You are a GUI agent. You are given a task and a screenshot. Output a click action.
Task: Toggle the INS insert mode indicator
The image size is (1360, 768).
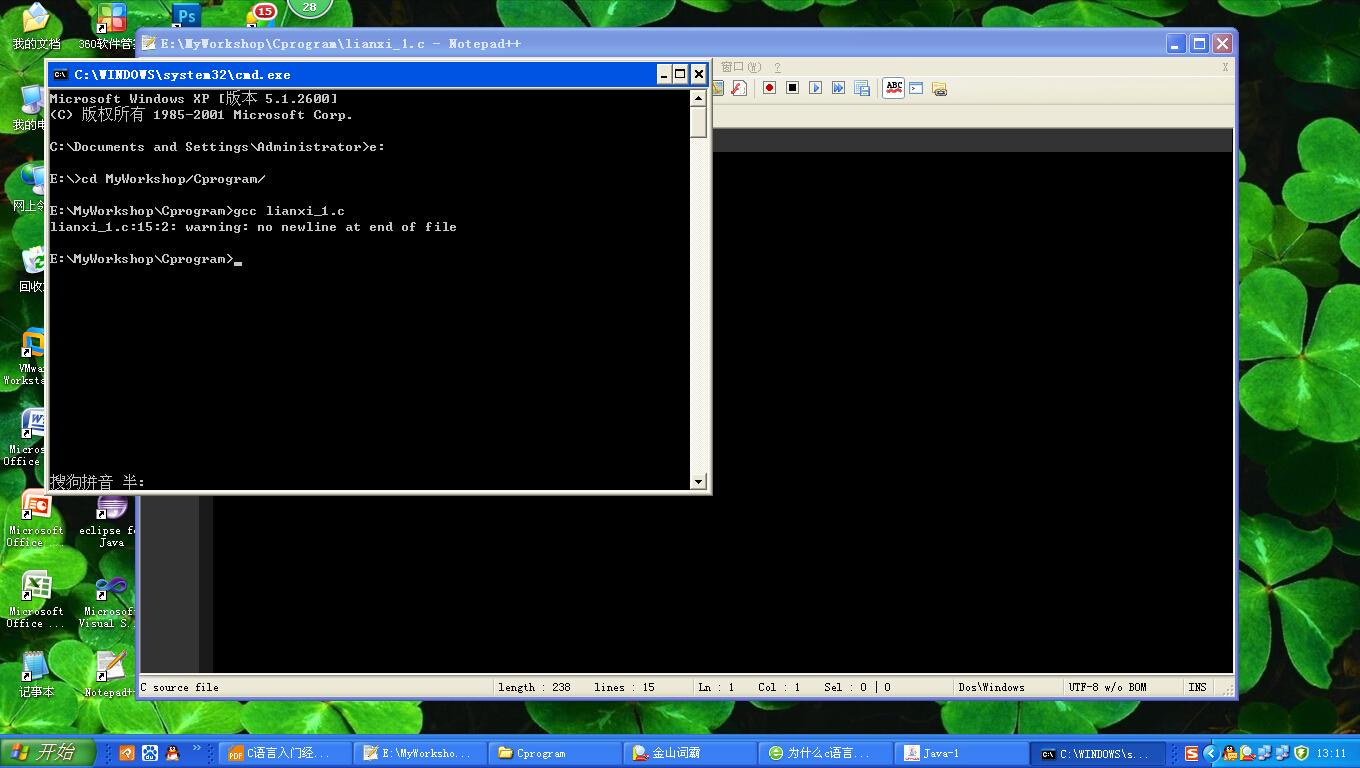click(1197, 687)
